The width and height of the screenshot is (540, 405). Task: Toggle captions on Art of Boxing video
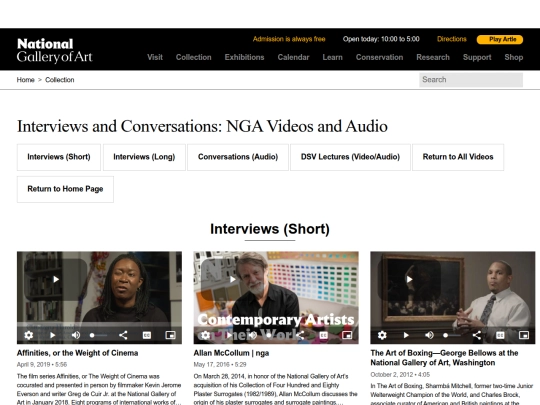tap(500, 335)
